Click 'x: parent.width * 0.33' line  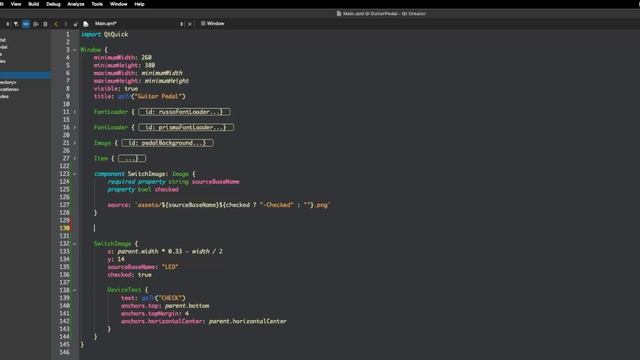[165, 251]
